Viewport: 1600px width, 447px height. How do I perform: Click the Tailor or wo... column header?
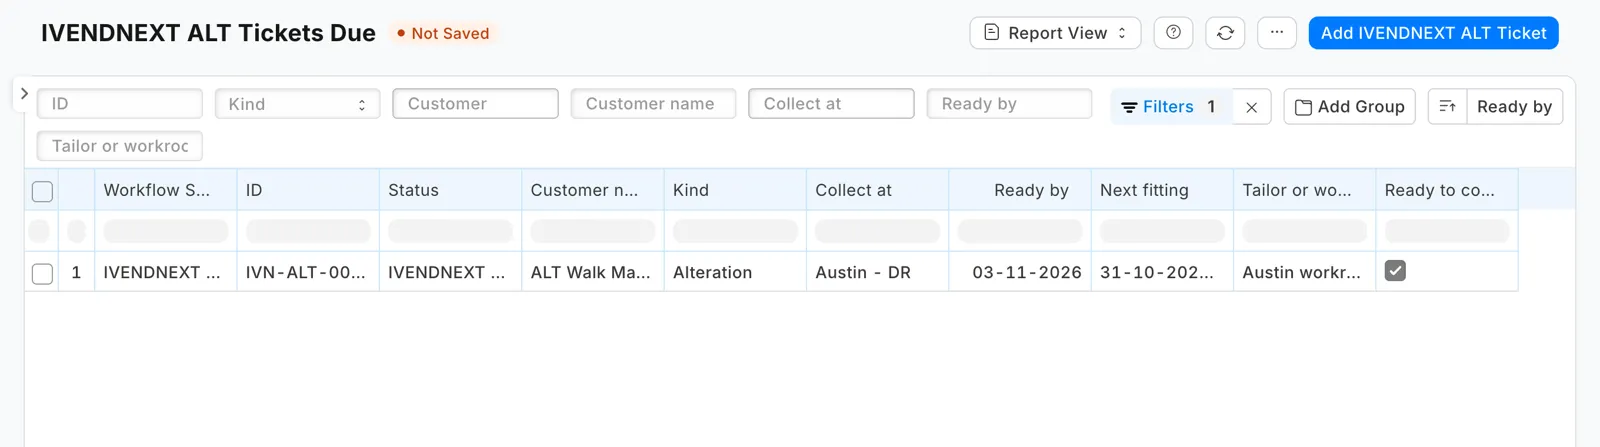point(1304,190)
